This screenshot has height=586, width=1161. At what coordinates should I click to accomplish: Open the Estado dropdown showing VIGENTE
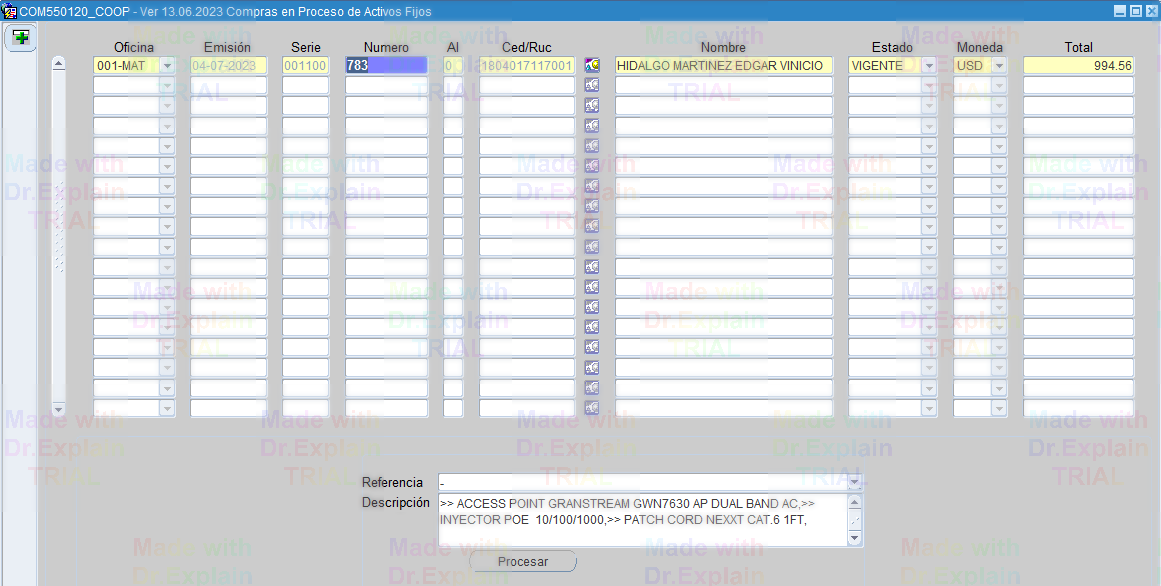point(929,65)
